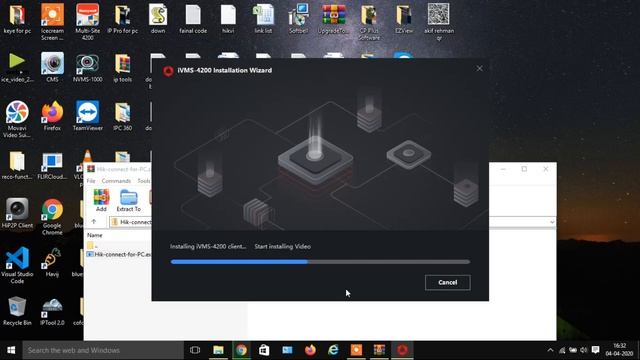Open the Windows Start menu
This screenshot has height=360, width=640.
pyautogui.click(x=11, y=350)
